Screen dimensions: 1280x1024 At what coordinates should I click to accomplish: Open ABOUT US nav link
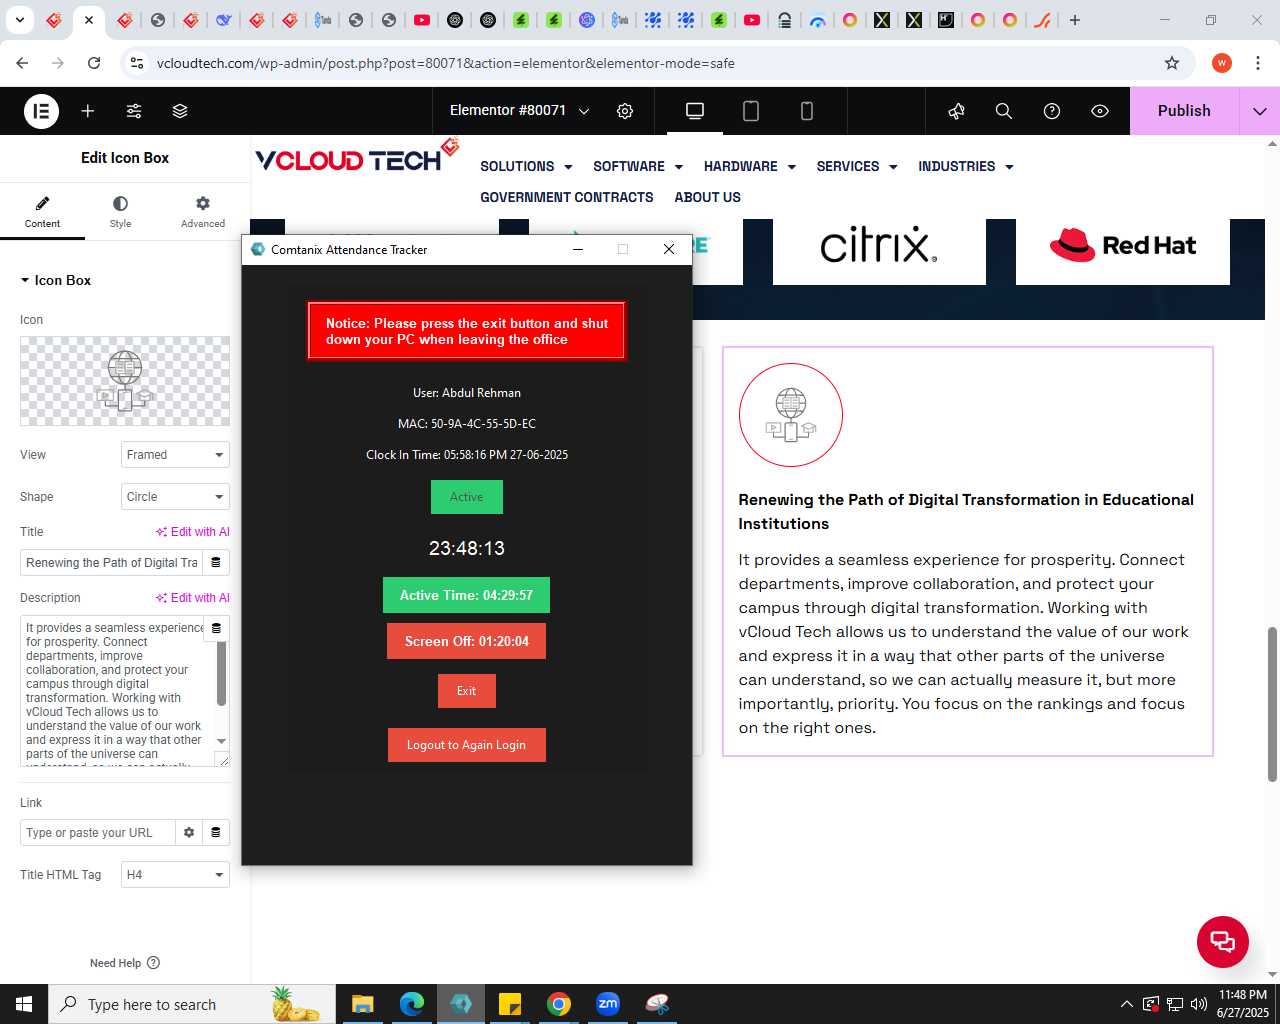click(708, 197)
